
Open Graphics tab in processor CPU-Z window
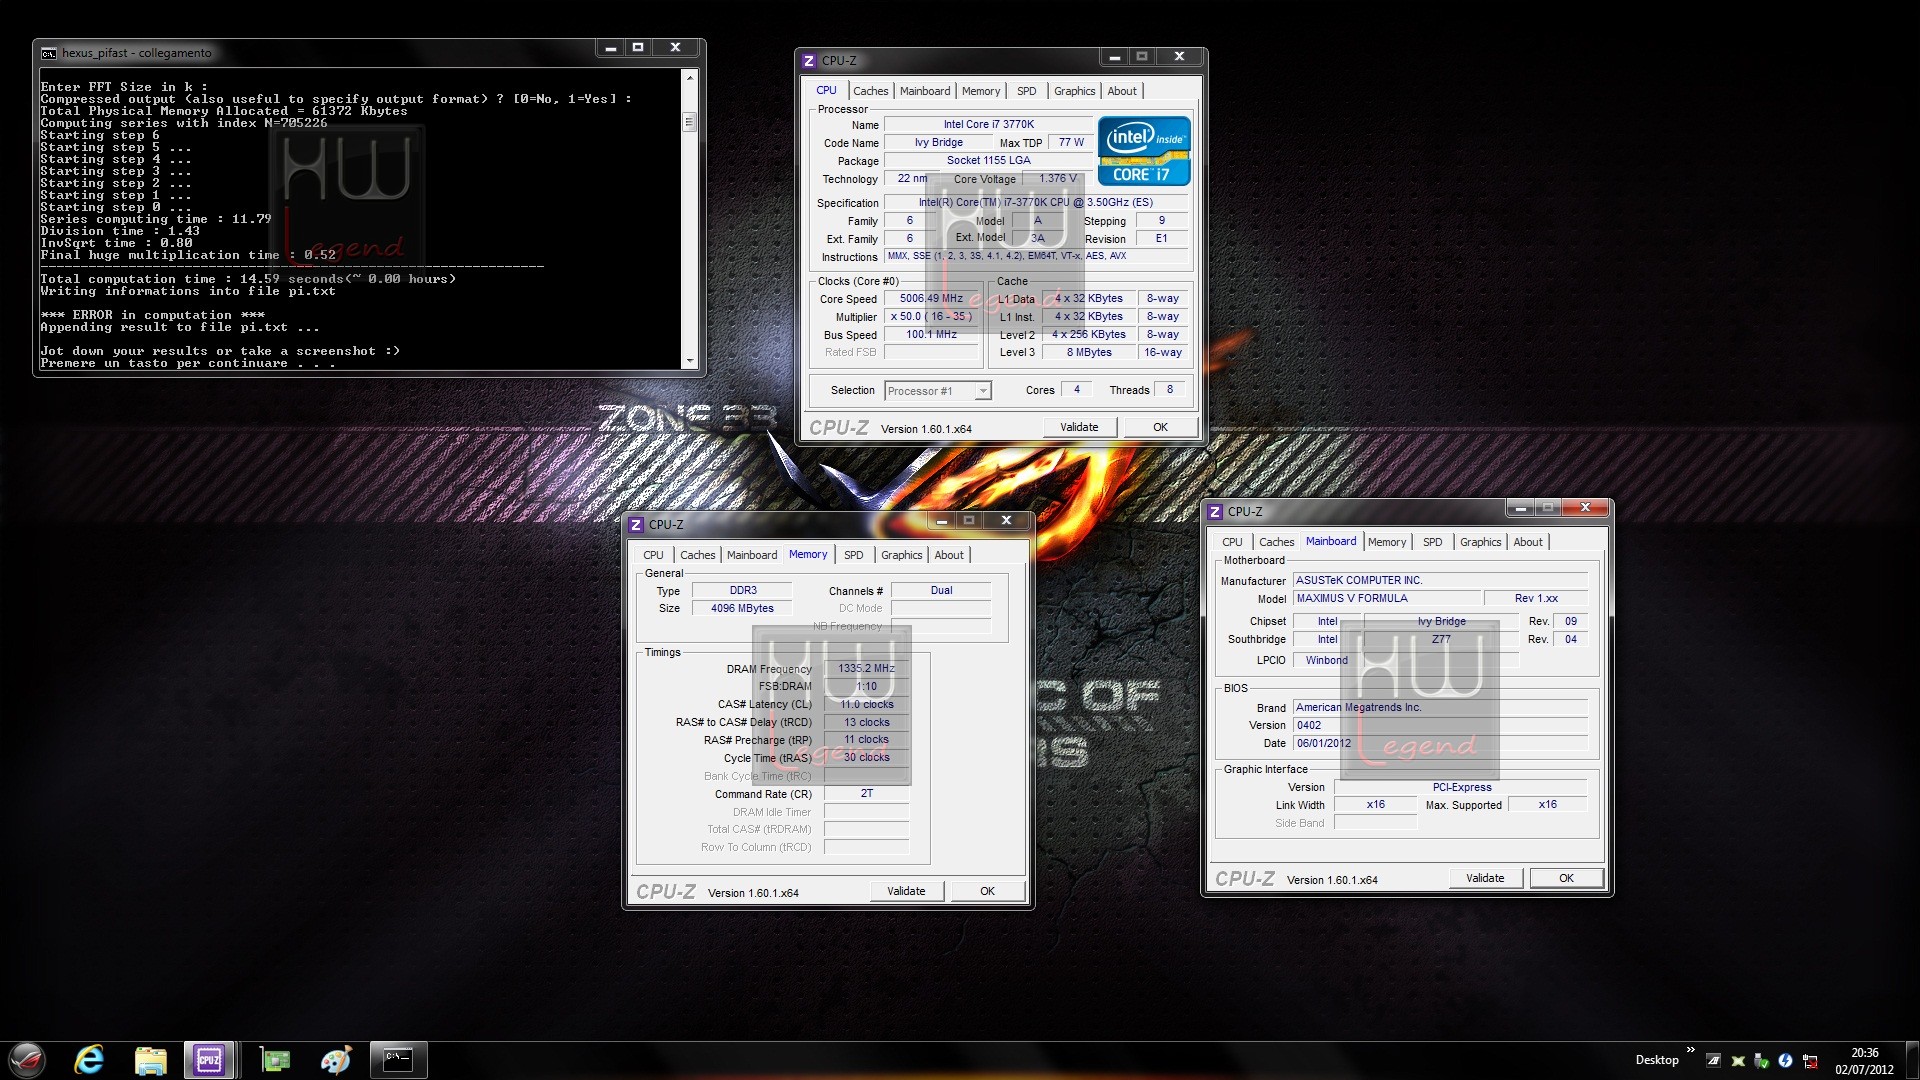click(1075, 91)
